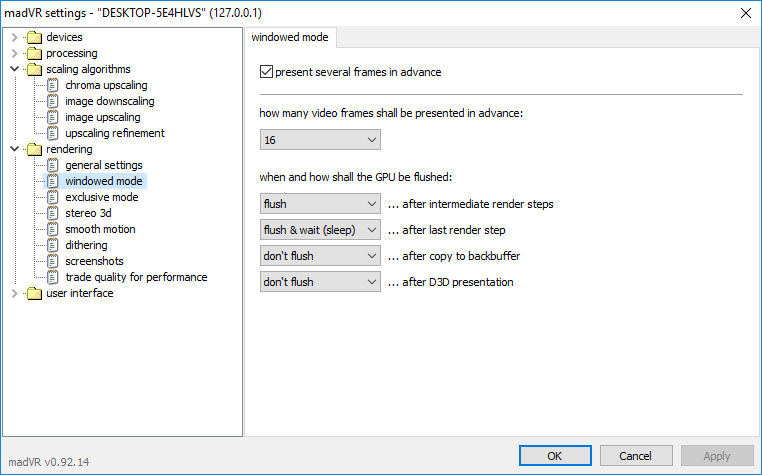Click the image downscaling page icon
762x475 pixels.
coord(52,101)
